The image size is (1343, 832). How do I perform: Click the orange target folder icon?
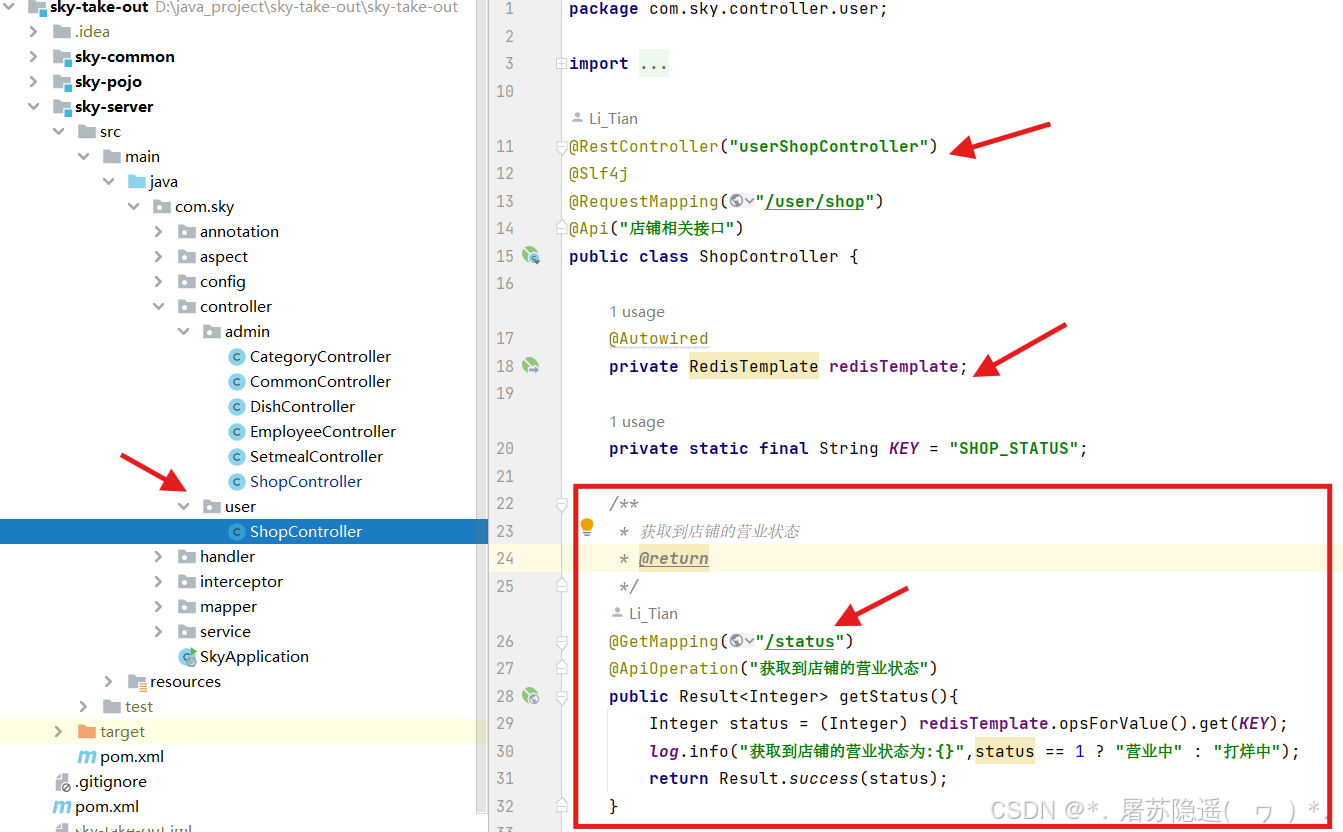coord(87,732)
